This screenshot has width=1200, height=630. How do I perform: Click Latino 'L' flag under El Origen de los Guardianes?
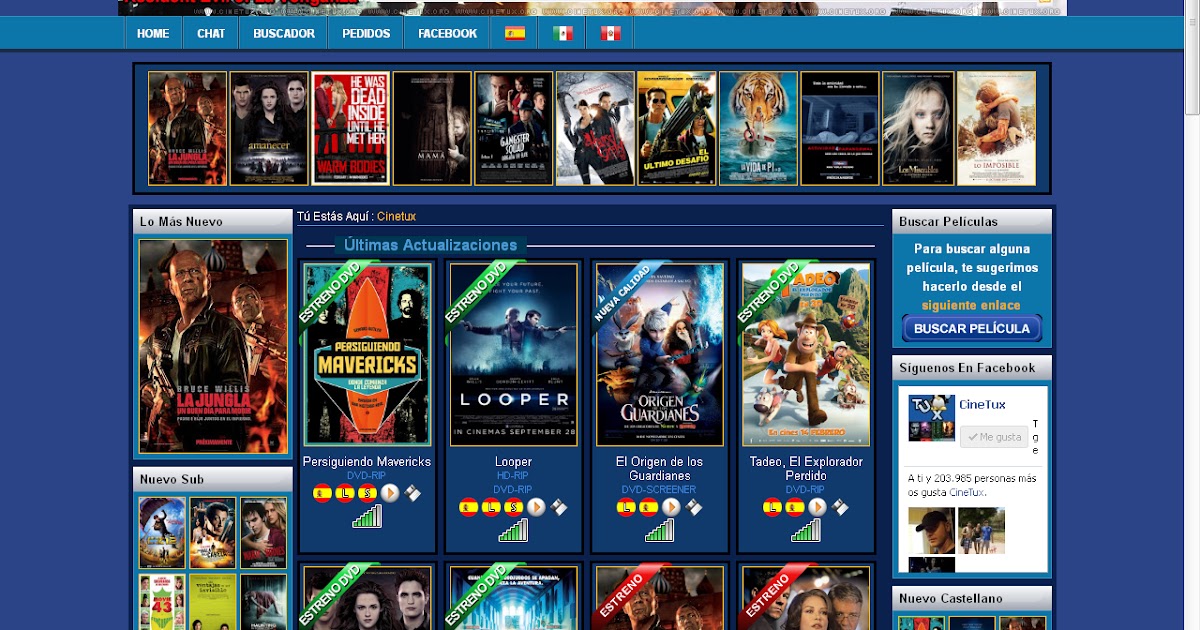click(626, 507)
